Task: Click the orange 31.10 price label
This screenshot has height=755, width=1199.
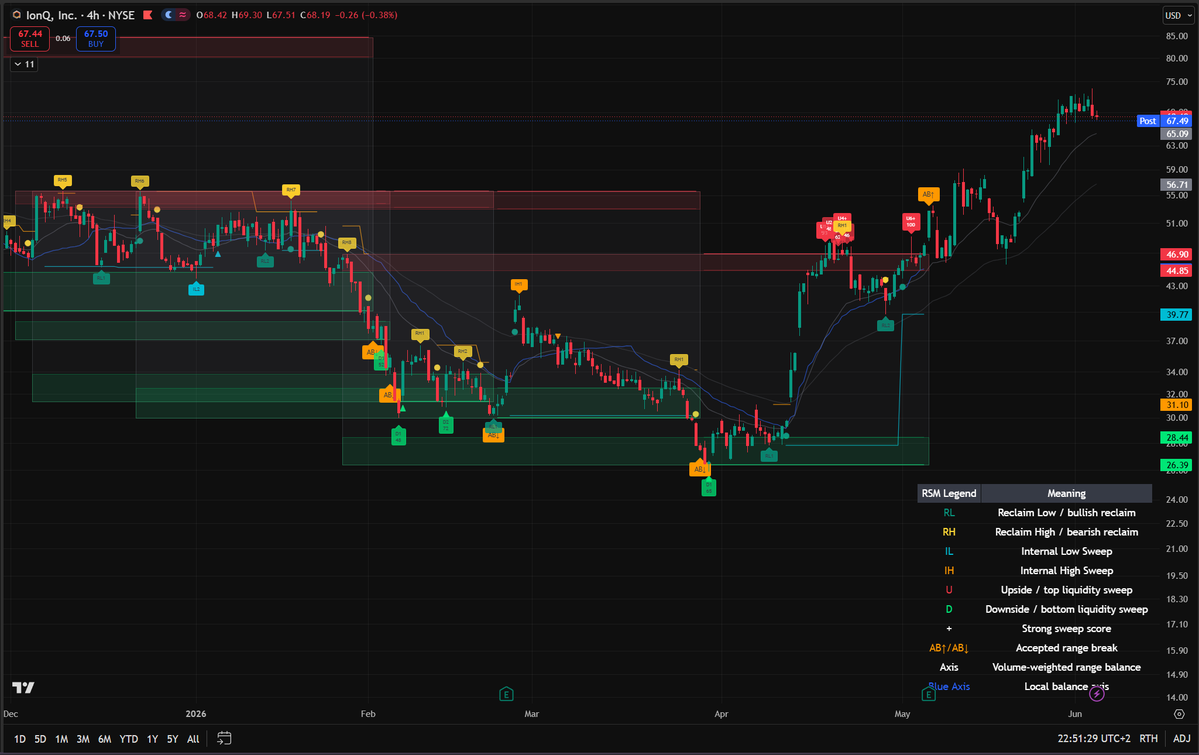Action: click(x=1177, y=405)
